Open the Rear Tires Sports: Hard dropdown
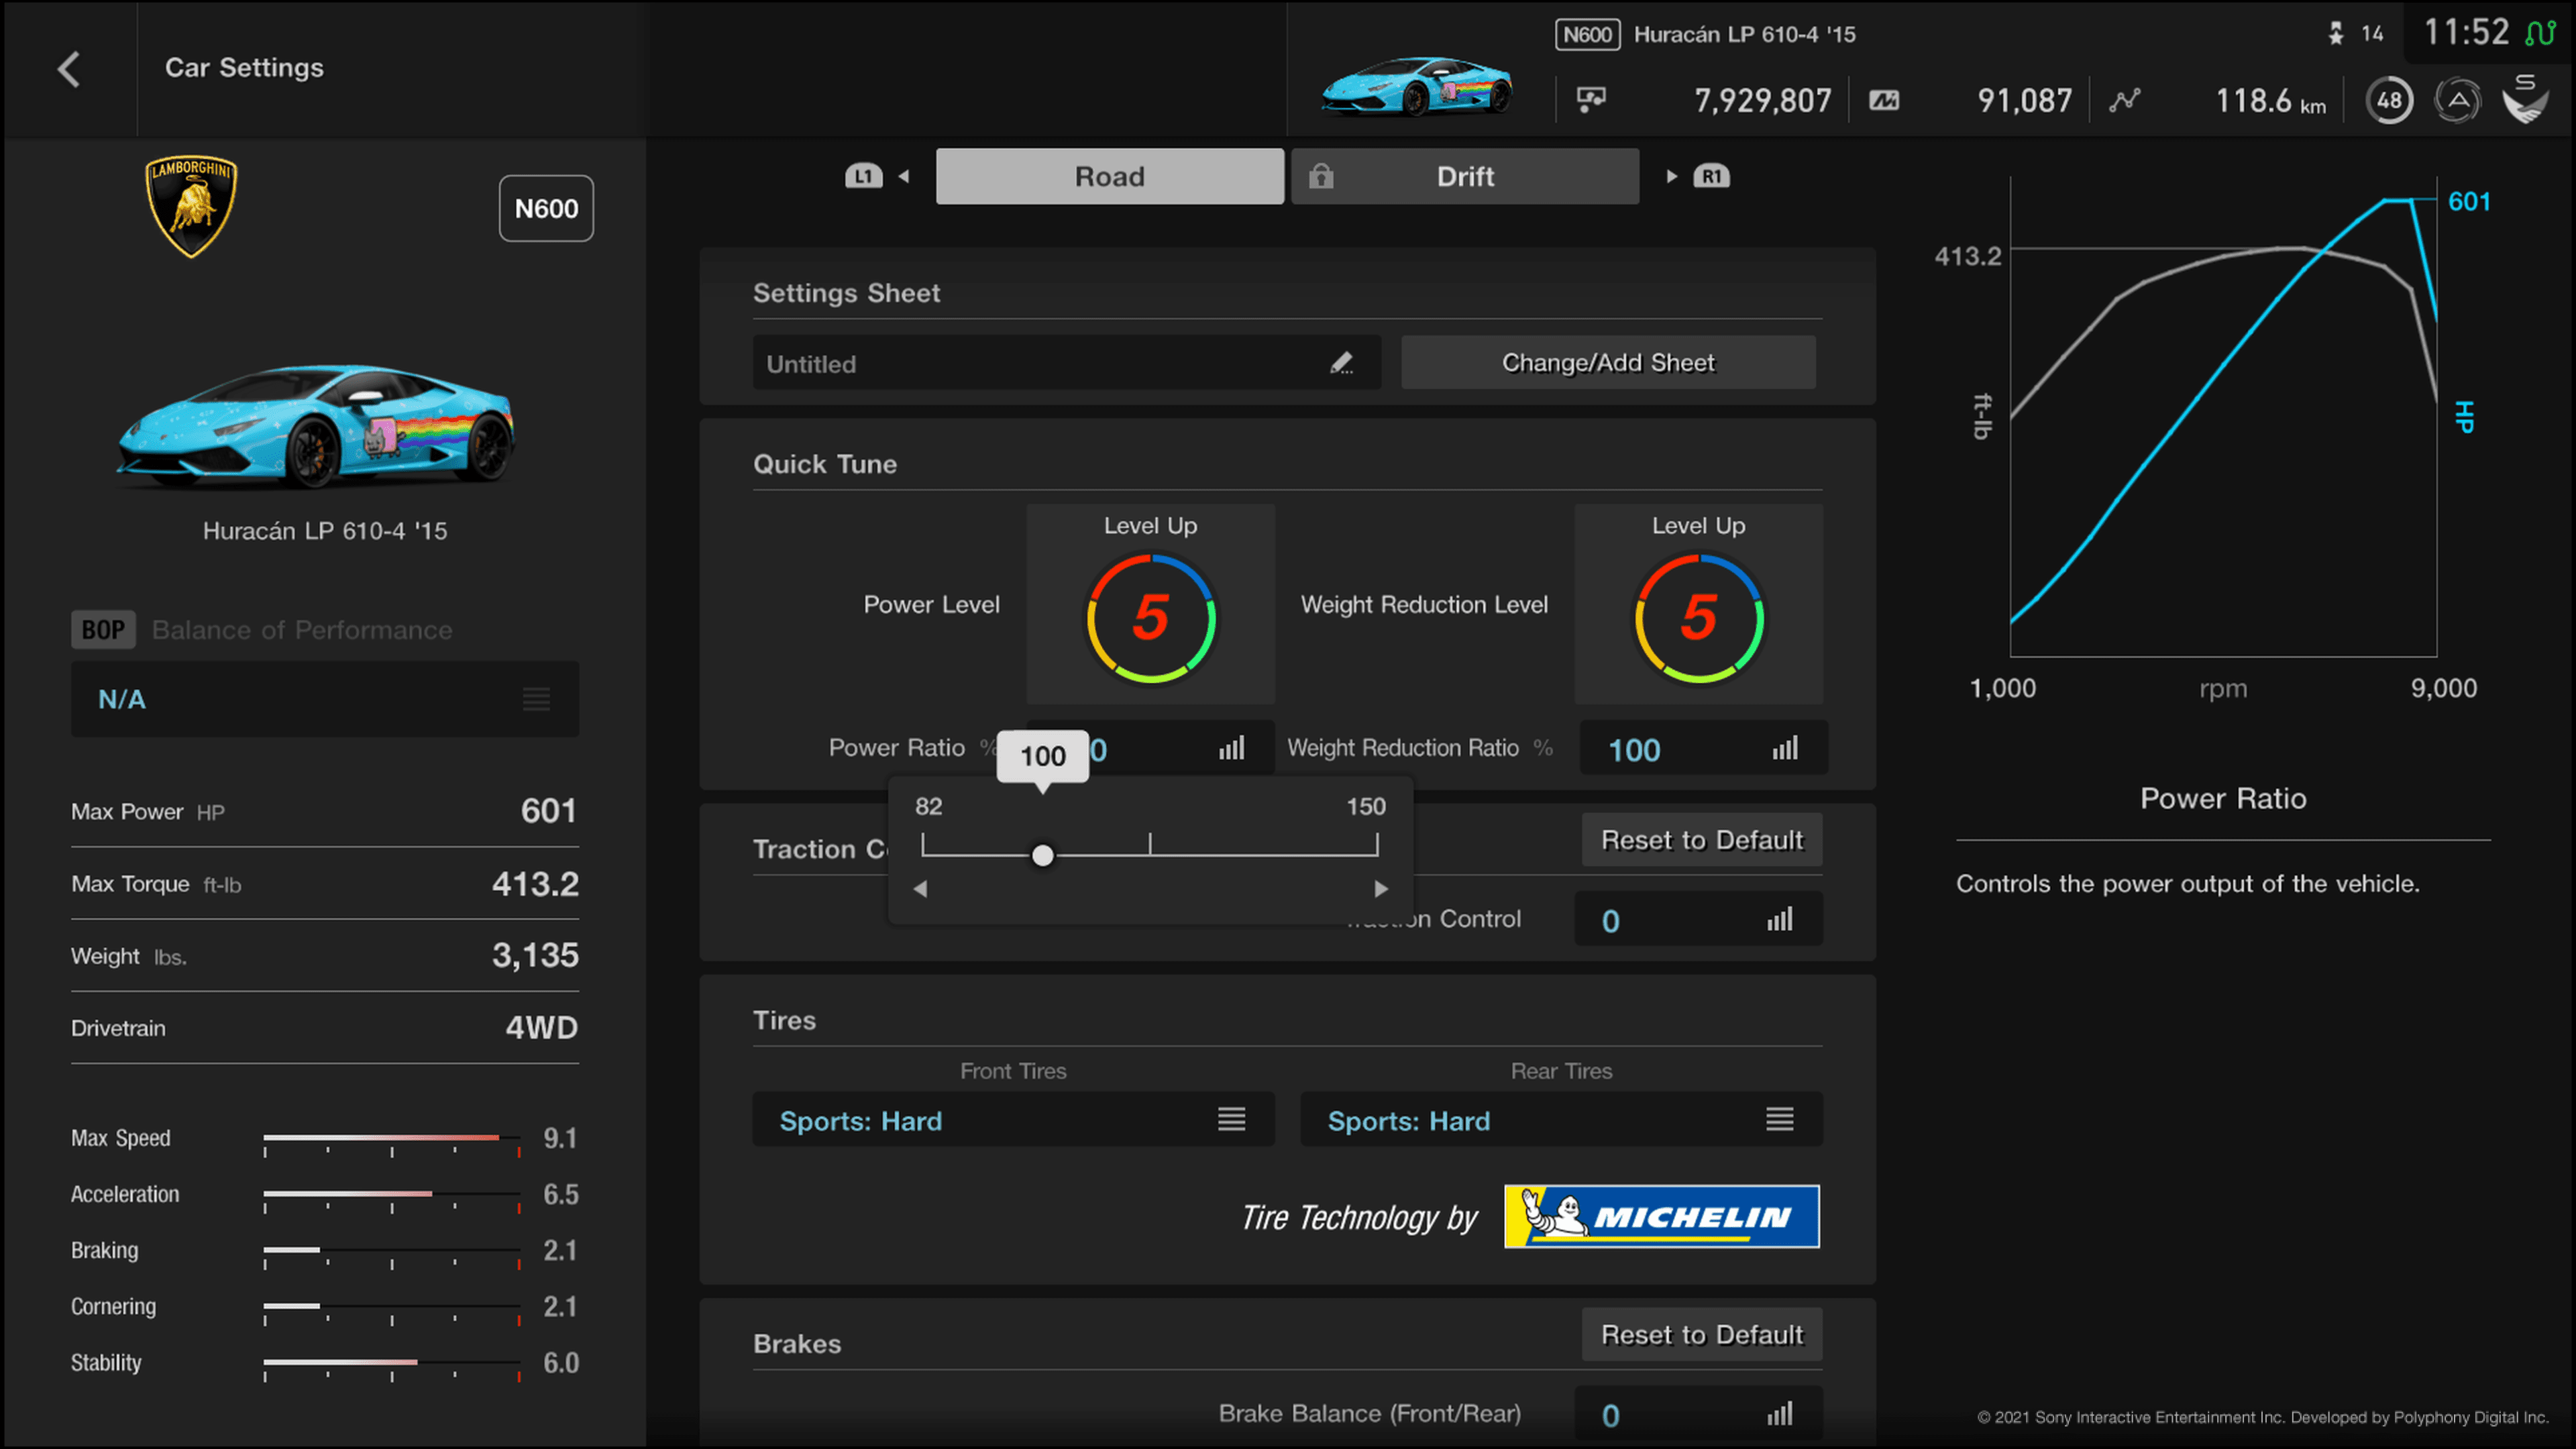This screenshot has width=2576, height=1449. click(x=1561, y=1119)
